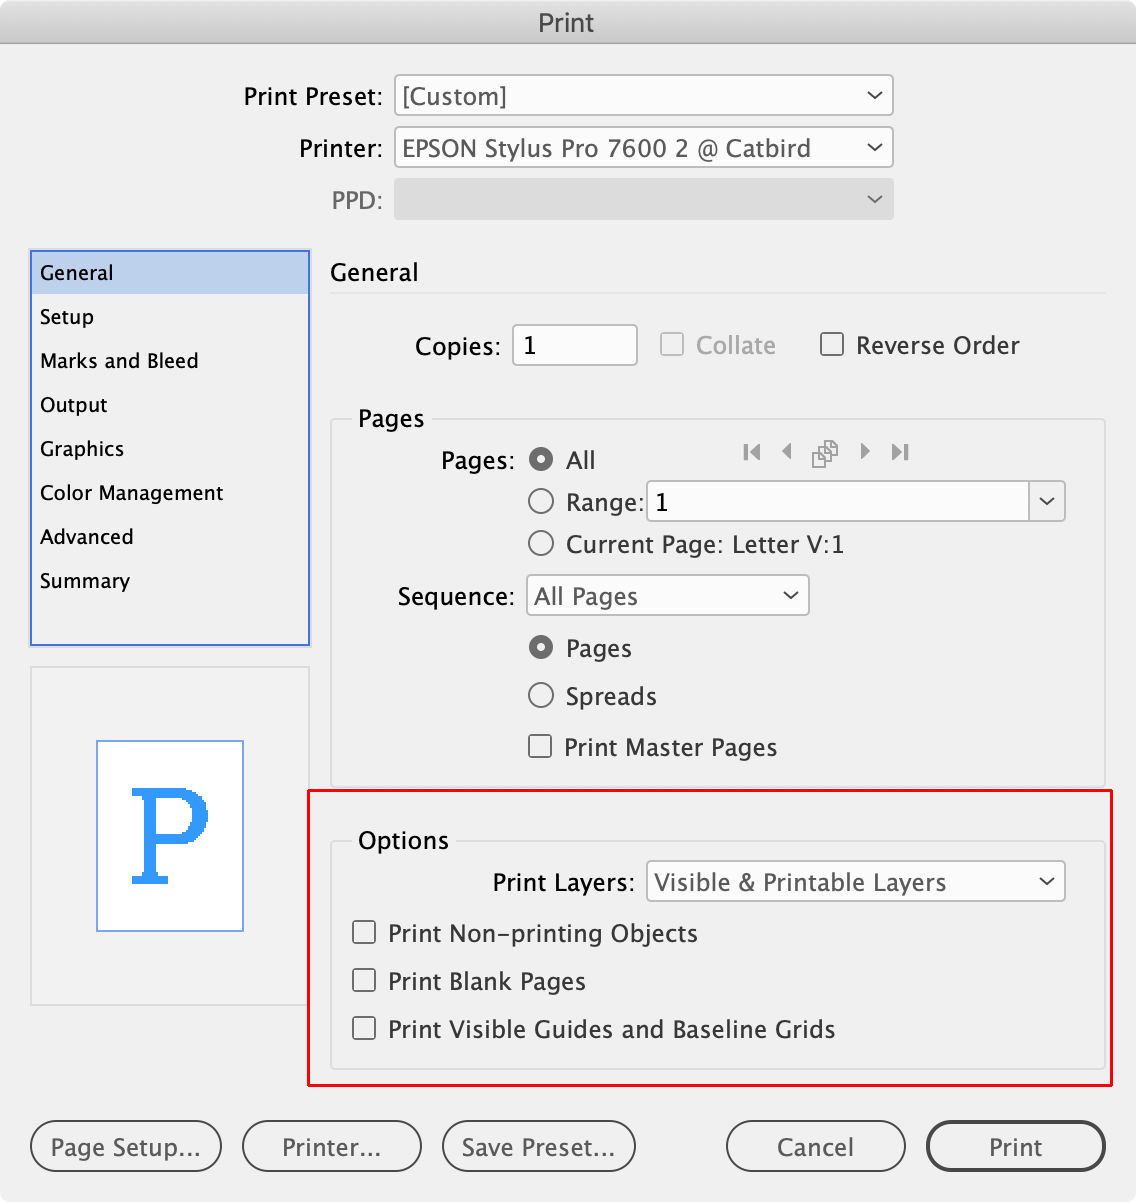Open the Color Management panel

pyautogui.click(x=131, y=493)
